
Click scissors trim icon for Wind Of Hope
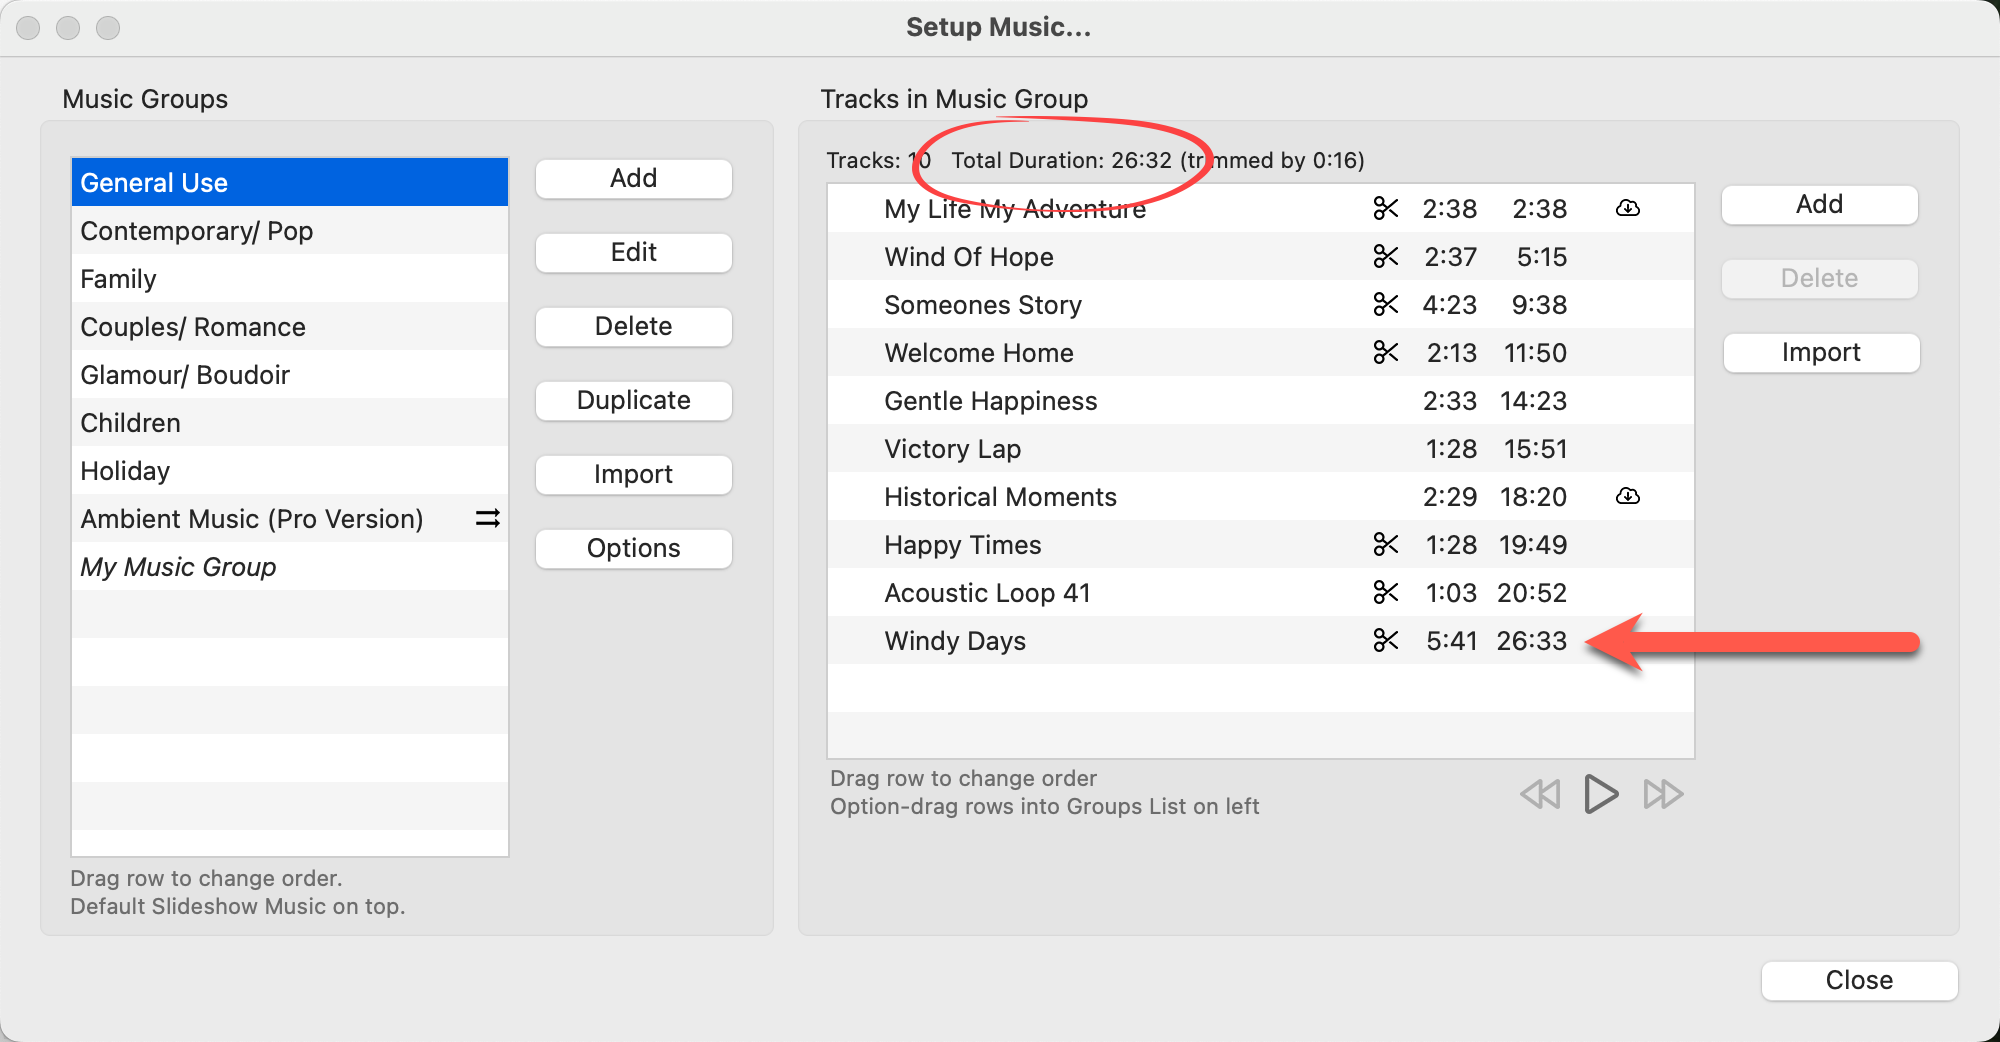coord(1385,257)
